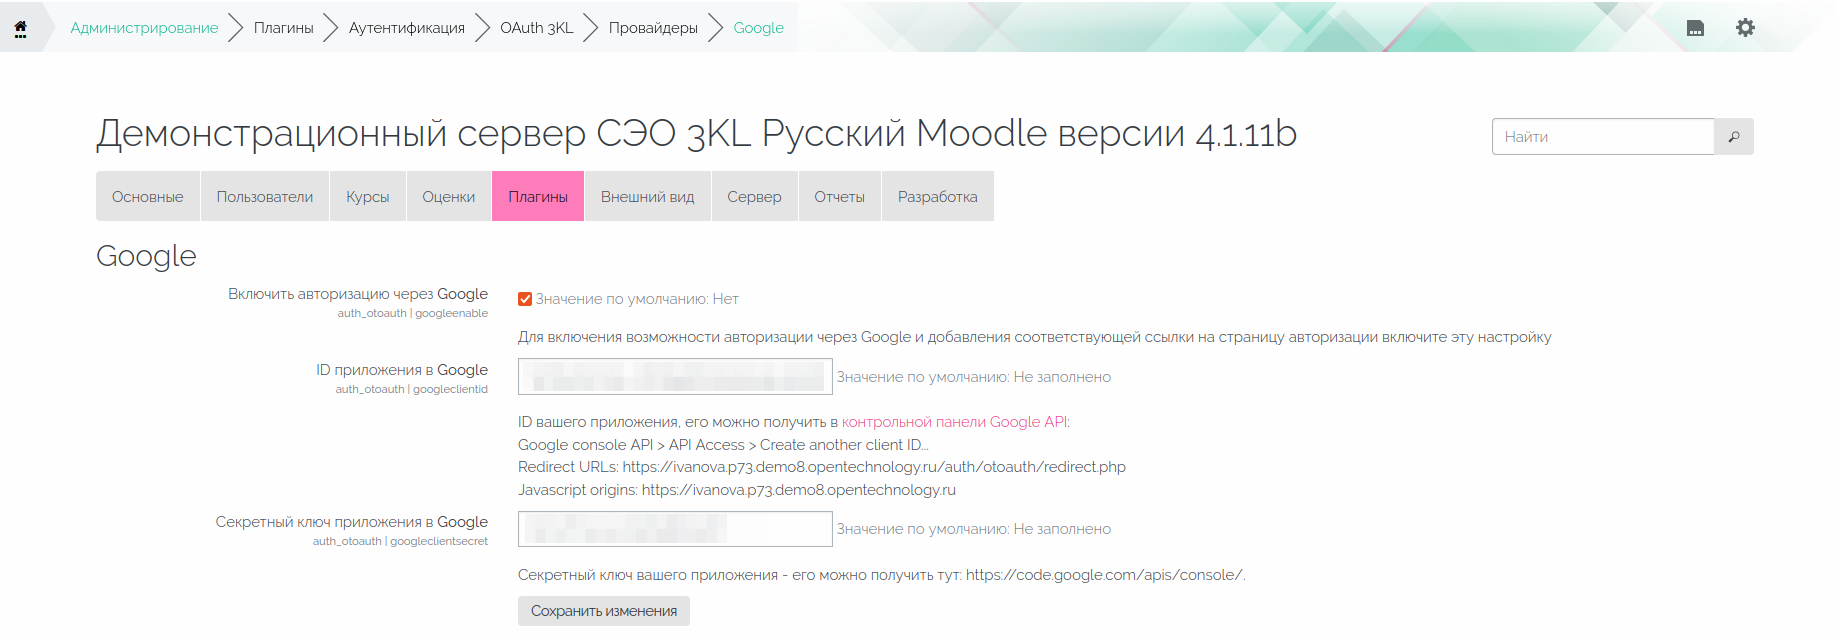1838x635 pixels.
Task: Click the Включить авторизацию через Google label
Action: 358,294
